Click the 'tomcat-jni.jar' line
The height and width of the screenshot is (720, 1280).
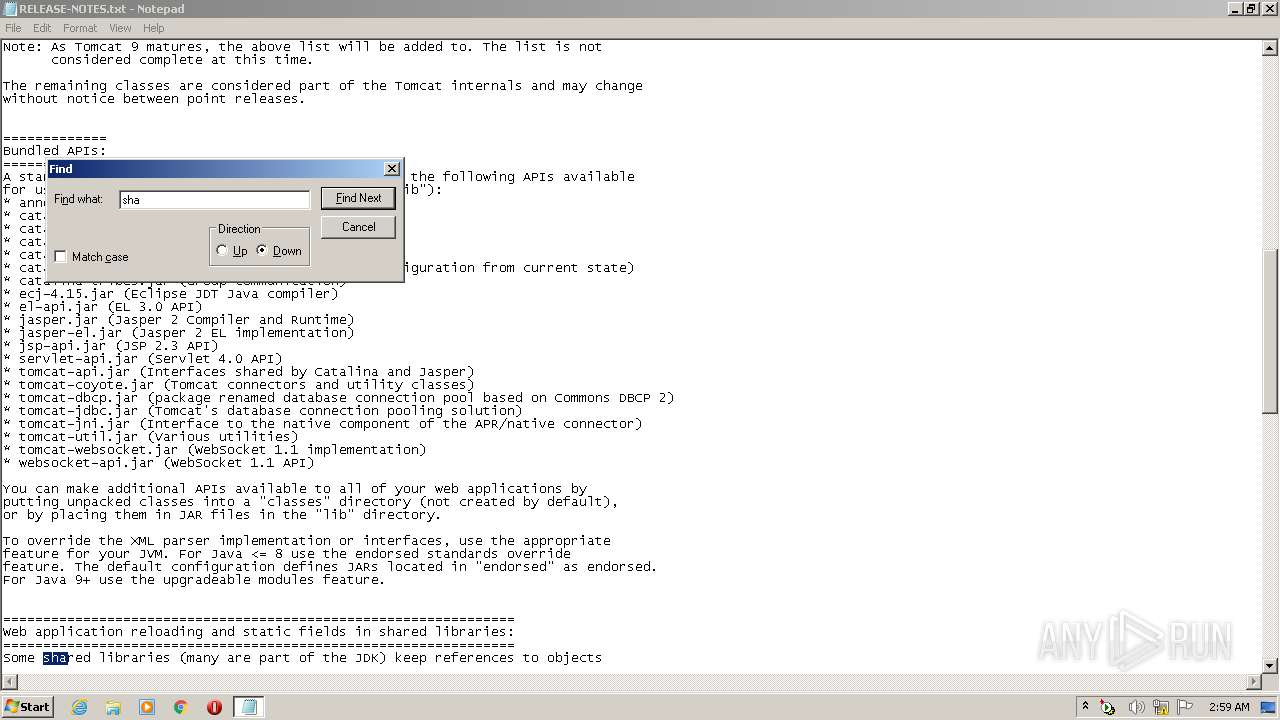tap(323, 424)
